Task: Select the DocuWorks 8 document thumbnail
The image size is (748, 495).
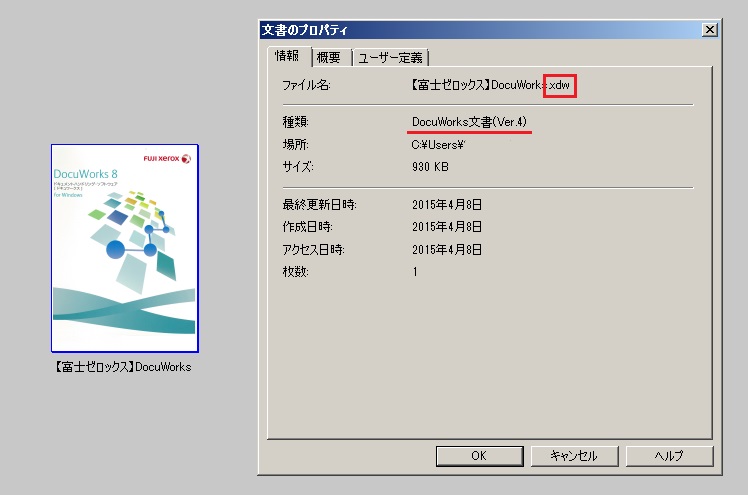Action: point(125,248)
